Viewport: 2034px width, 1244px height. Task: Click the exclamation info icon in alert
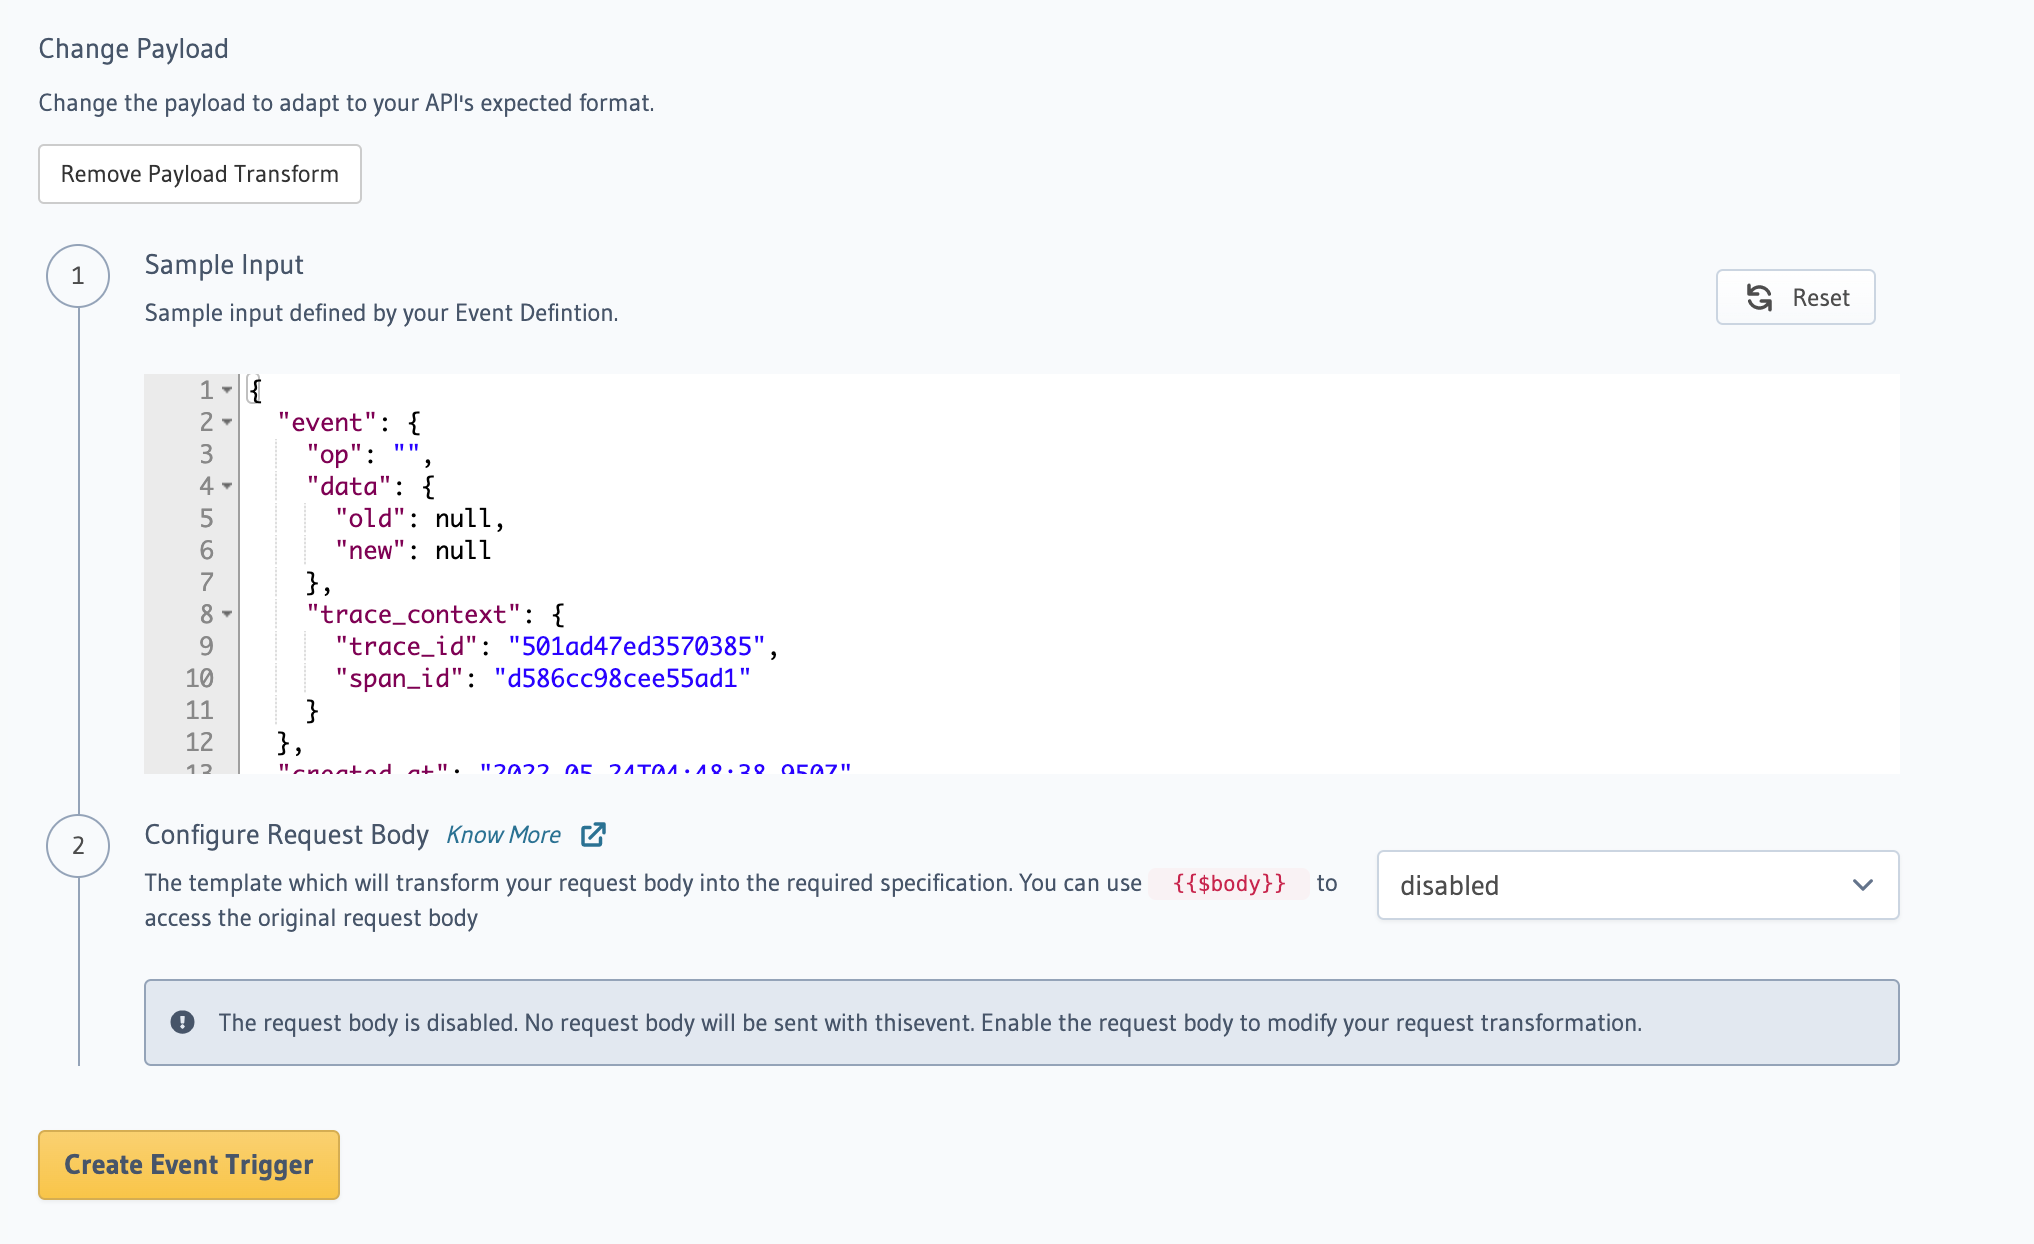coord(182,1022)
